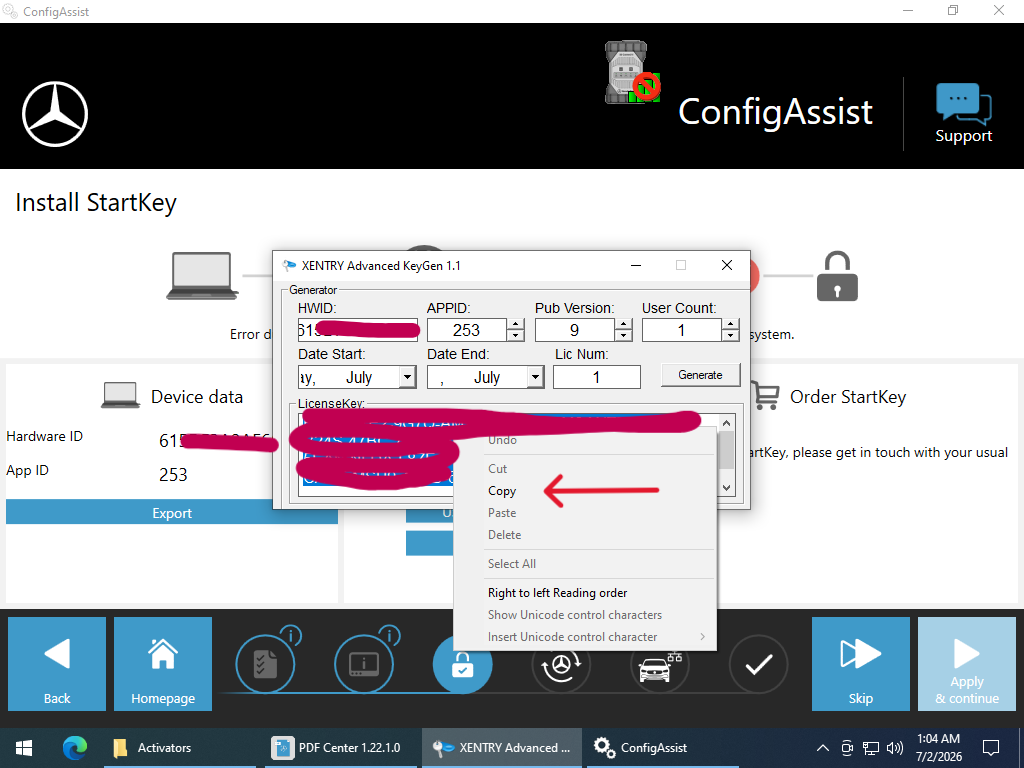Switch to ConfigAssist taskbar item
Image resolution: width=1024 pixels, height=768 pixels.
click(x=663, y=748)
